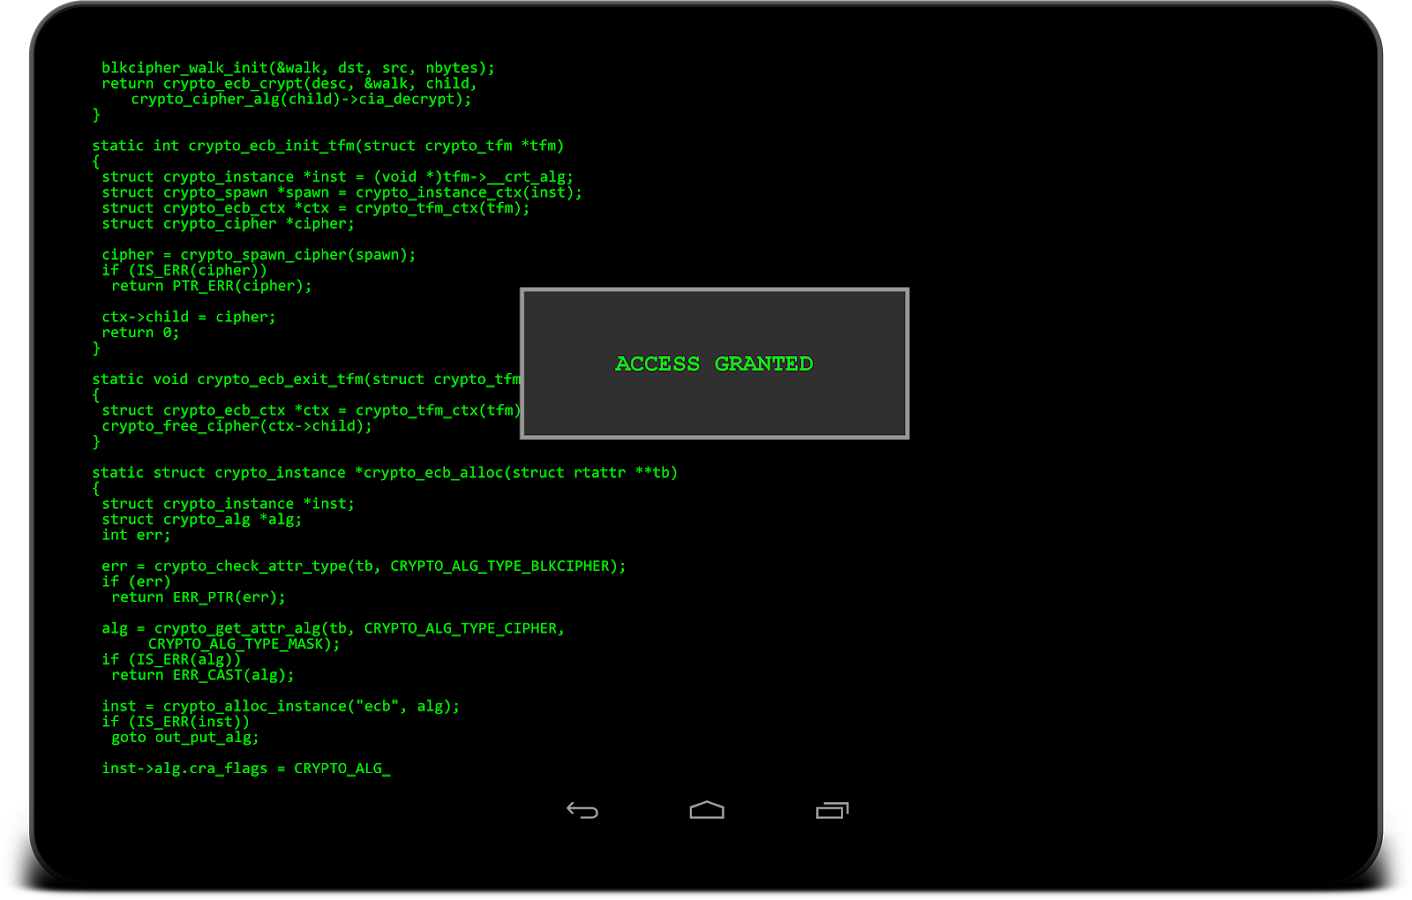Click the 'inst = crypto_alloc_instance("ecb", alg);' line

coord(281,706)
